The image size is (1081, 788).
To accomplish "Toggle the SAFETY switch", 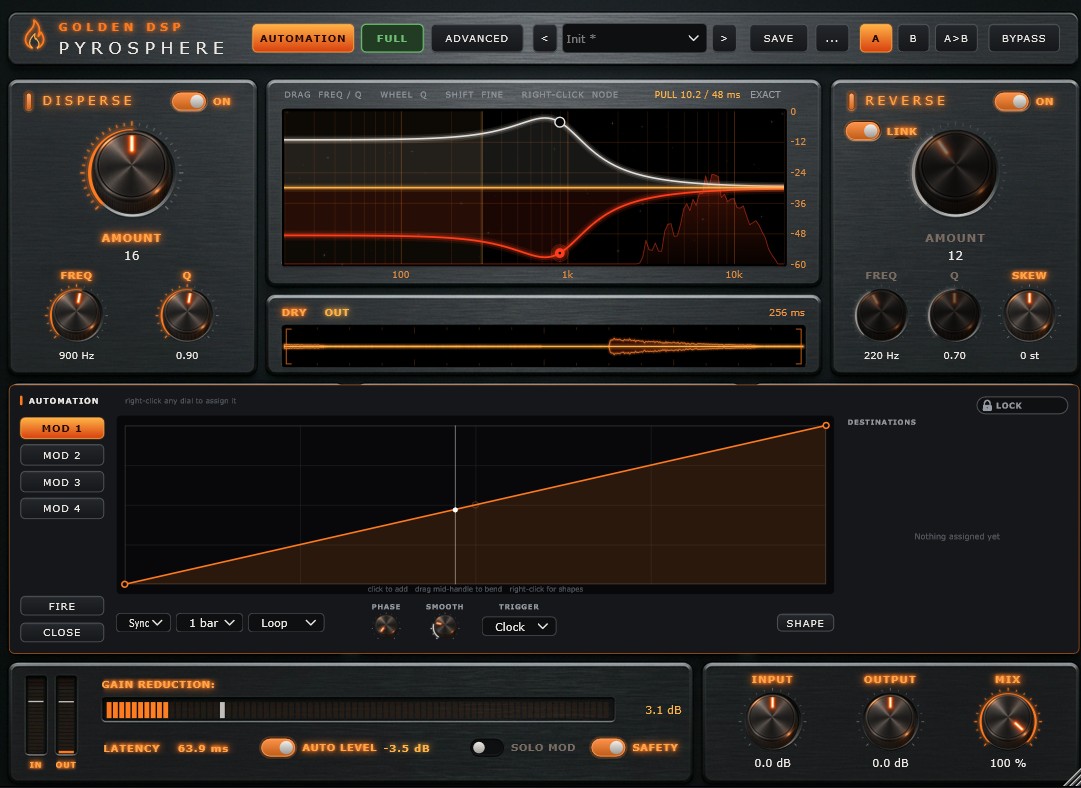I will [608, 747].
